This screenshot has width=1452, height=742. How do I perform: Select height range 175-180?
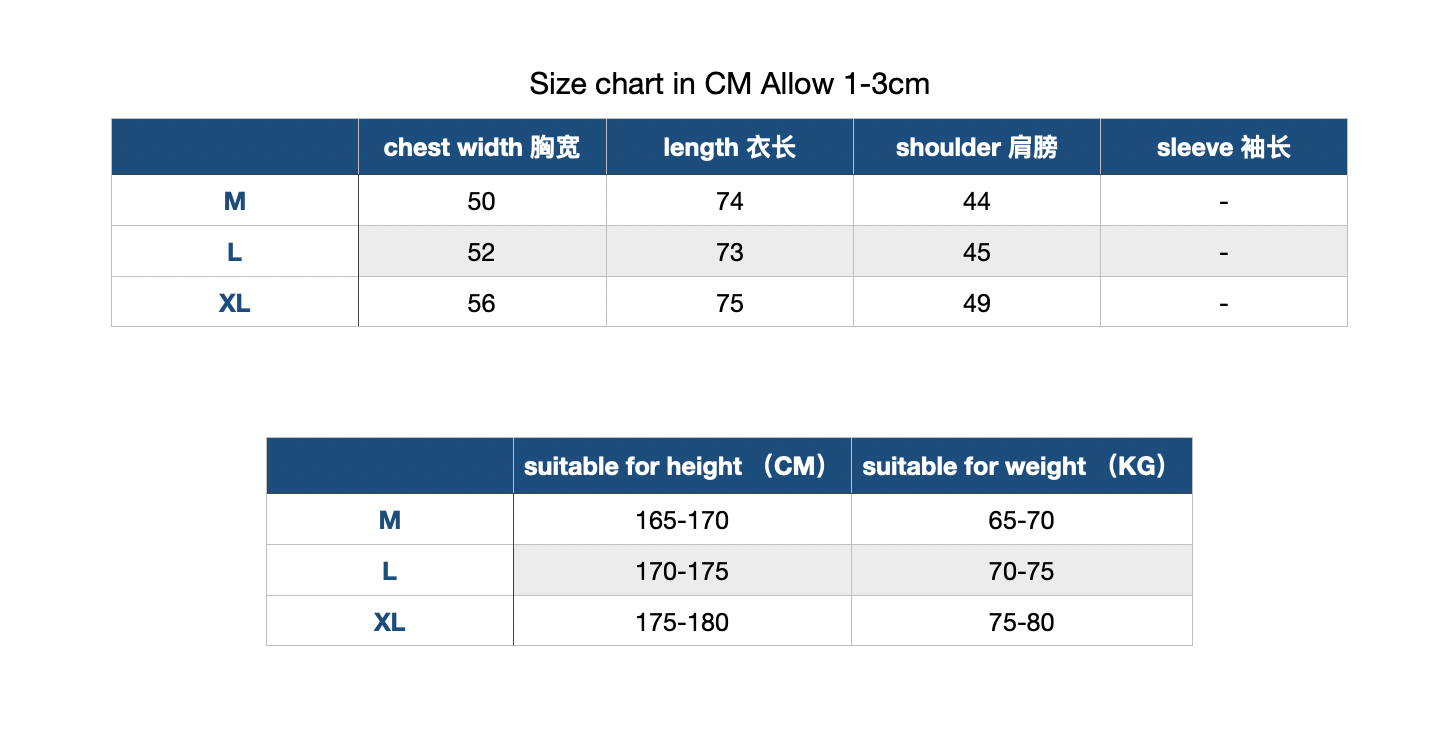click(682, 622)
